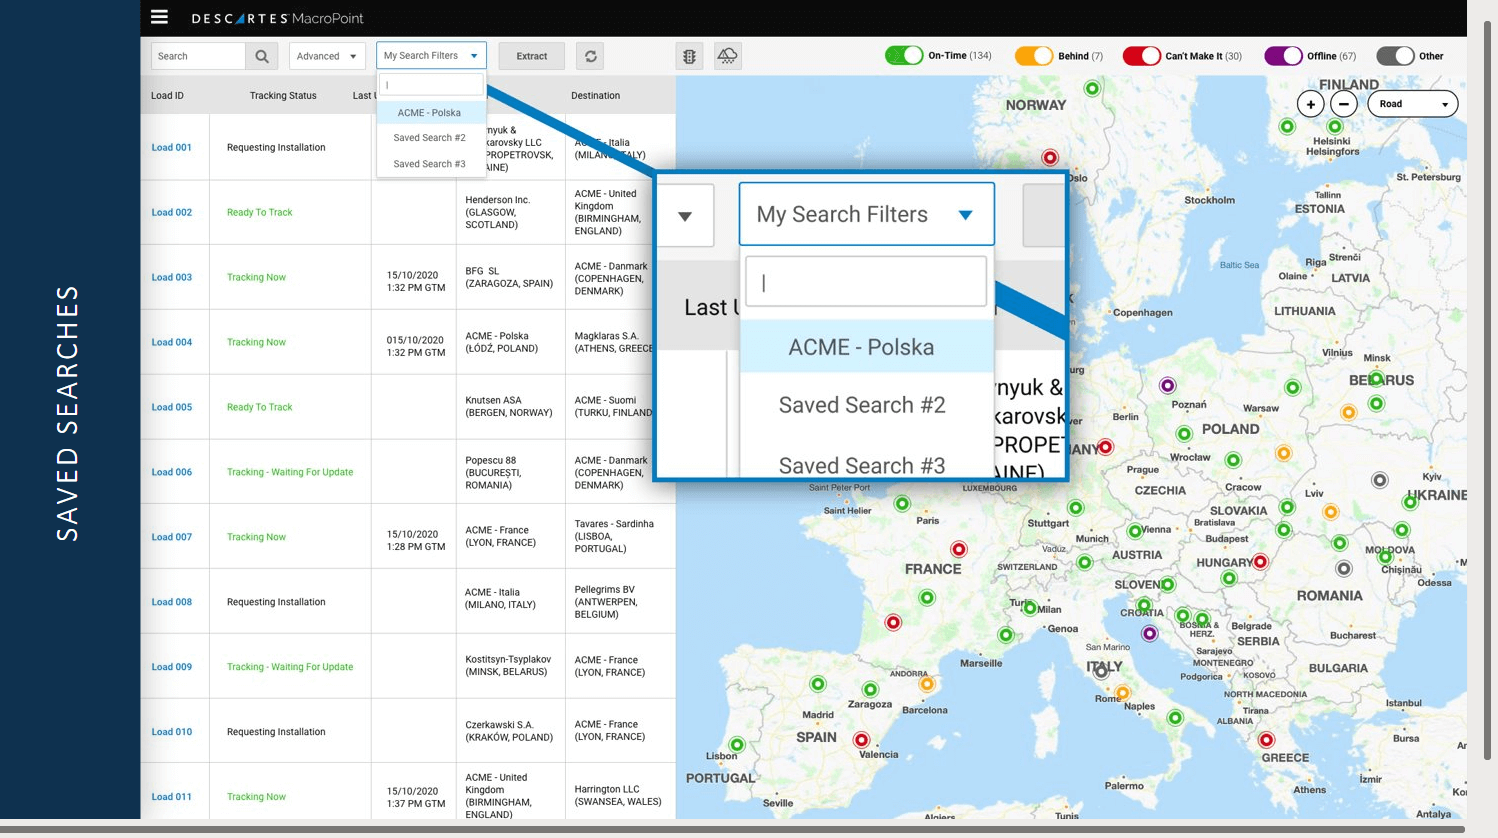Image resolution: width=1498 pixels, height=838 pixels.
Task: Open the Load 005 link
Action: (171, 407)
